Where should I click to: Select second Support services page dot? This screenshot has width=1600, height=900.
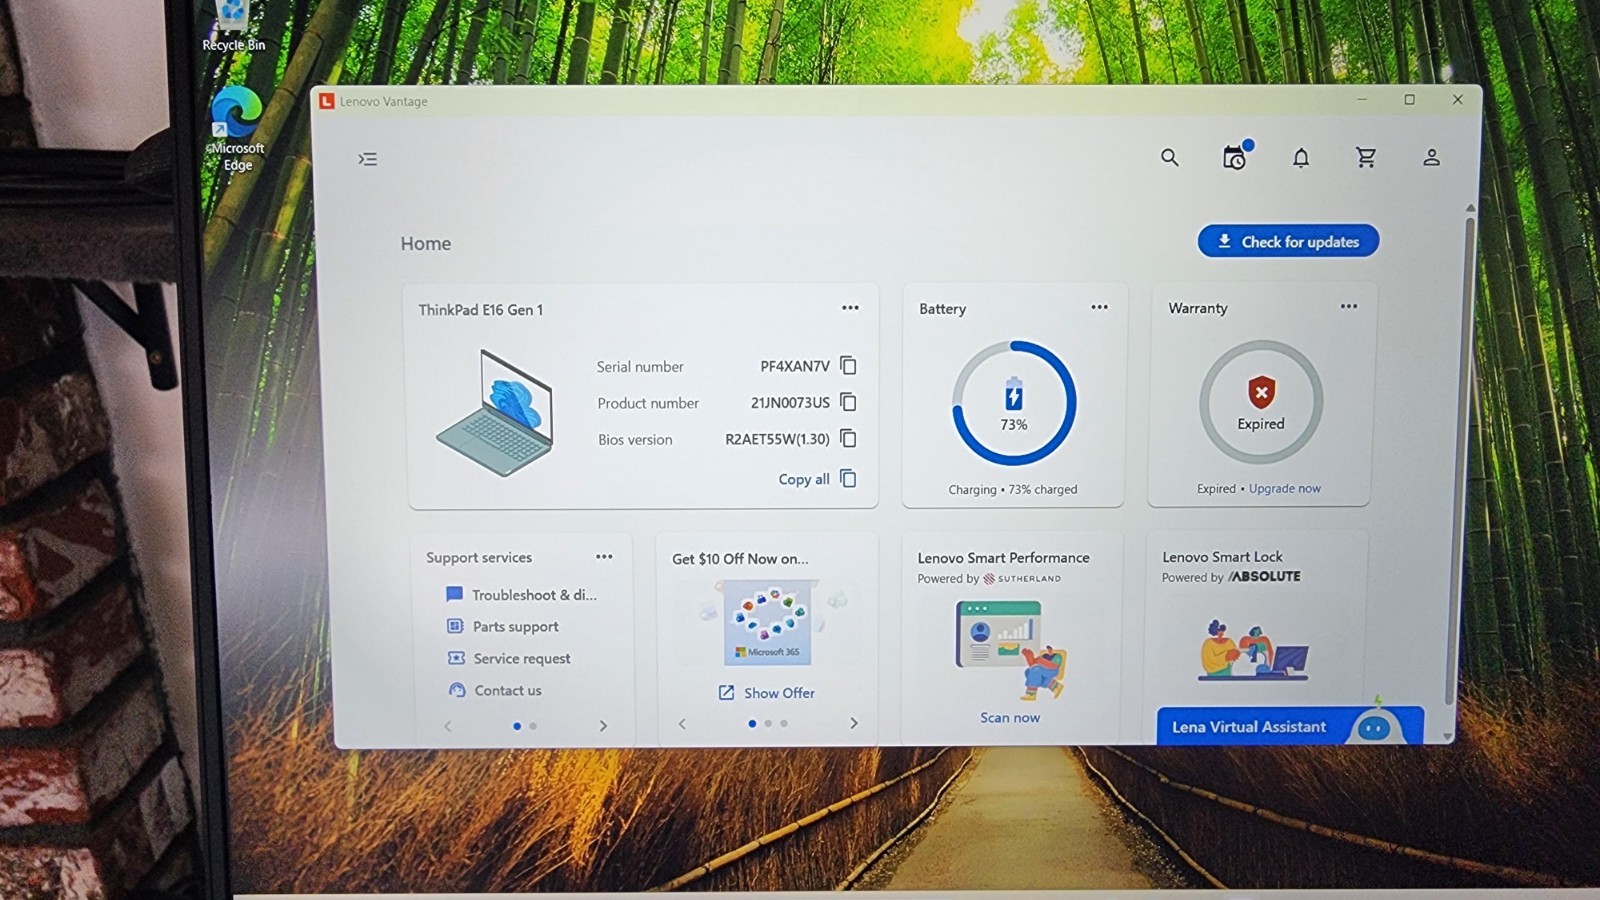(533, 726)
